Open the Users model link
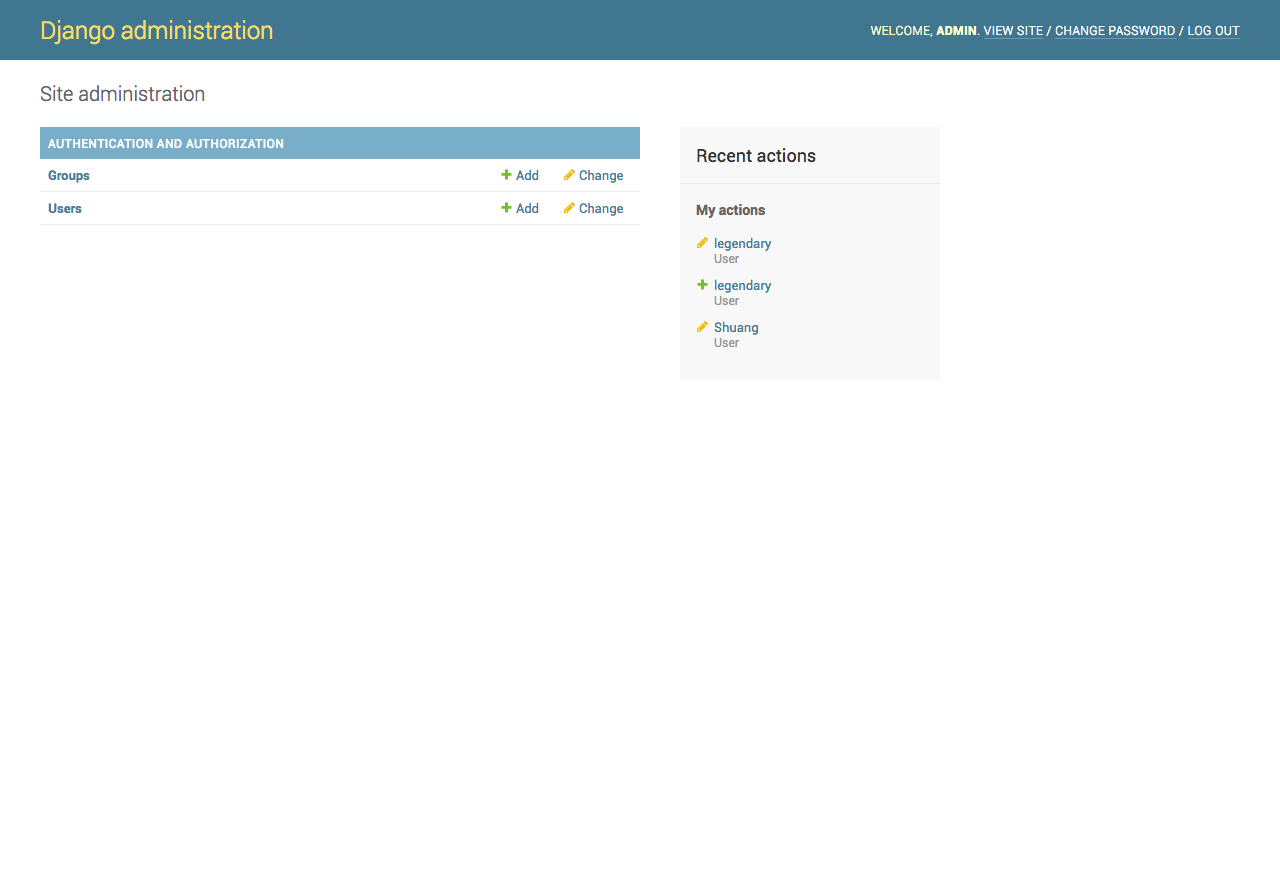 pyautogui.click(x=65, y=208)
